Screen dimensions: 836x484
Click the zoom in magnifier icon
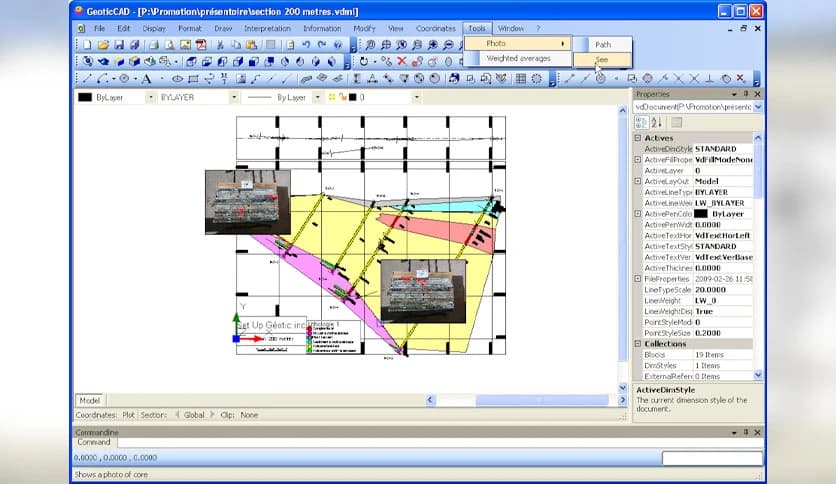coord(433,45)
